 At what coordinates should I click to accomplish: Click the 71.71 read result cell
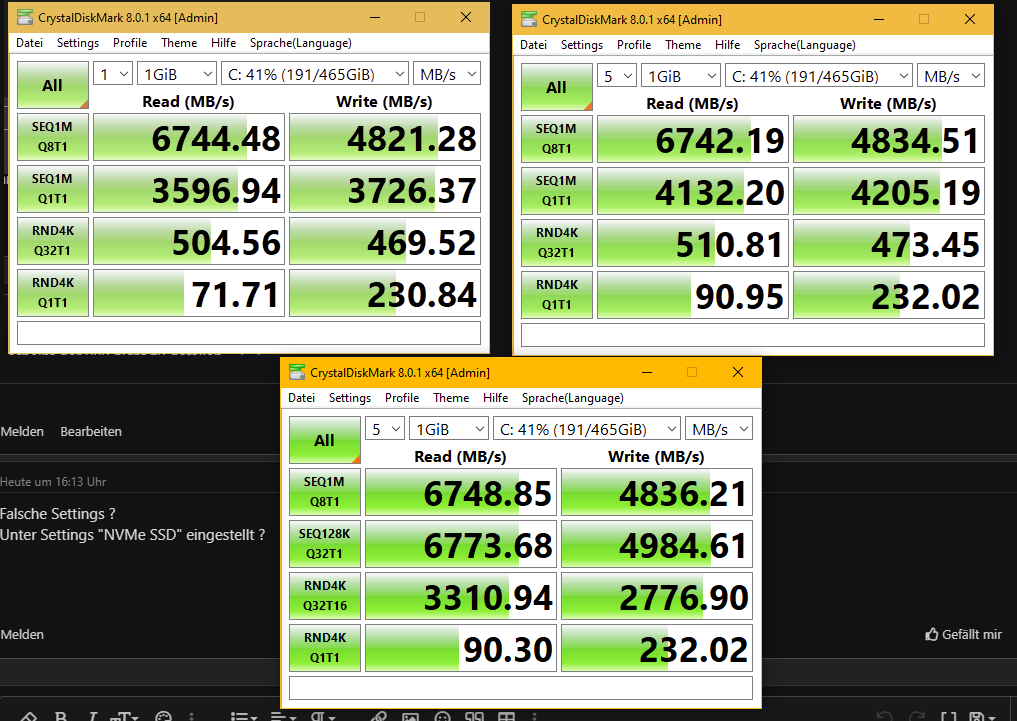(x=189, y=292)
